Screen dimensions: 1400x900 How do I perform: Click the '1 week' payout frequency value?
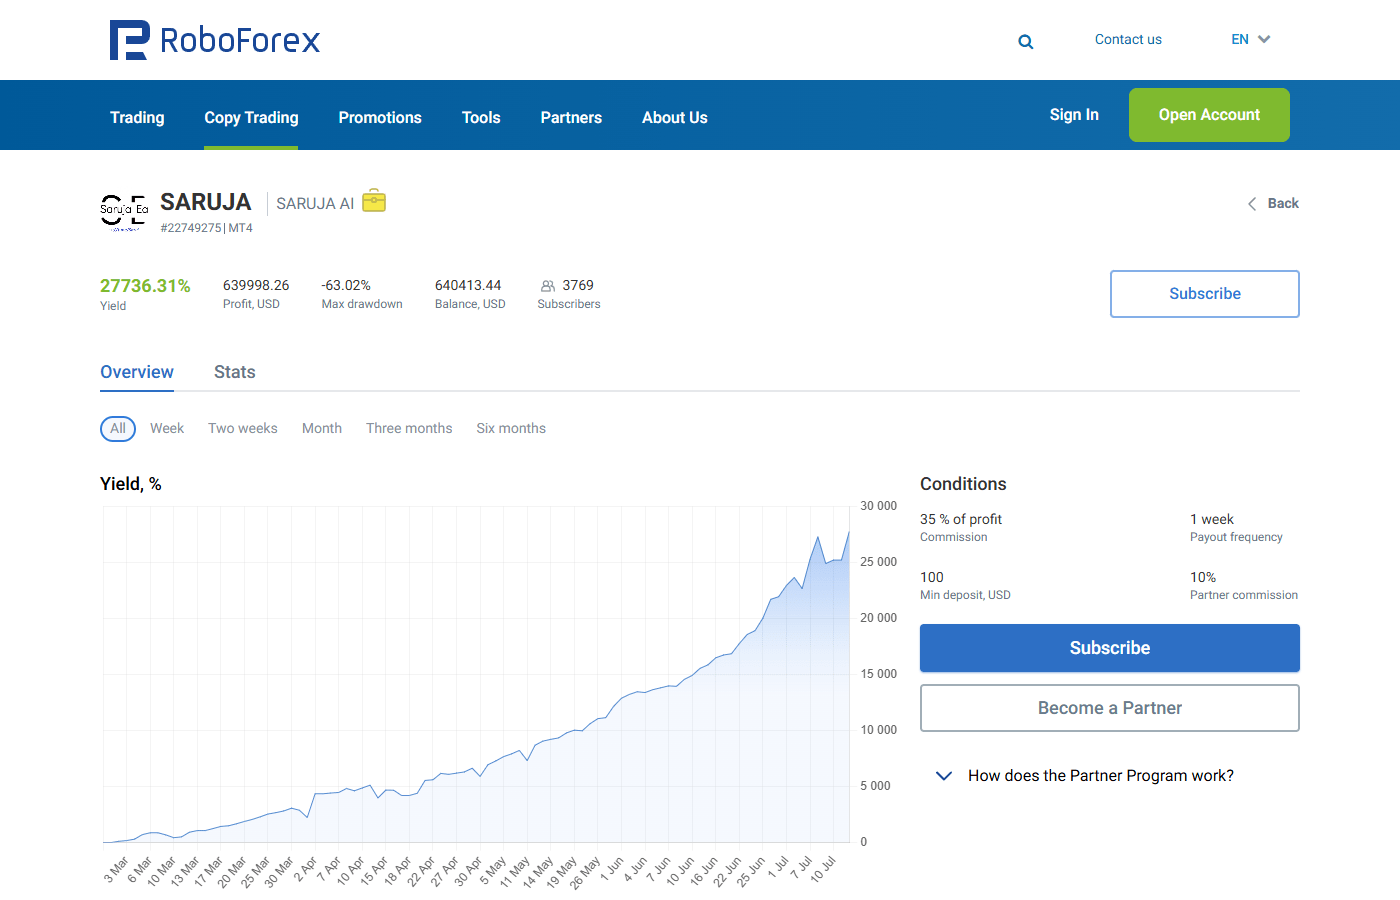1212,519
